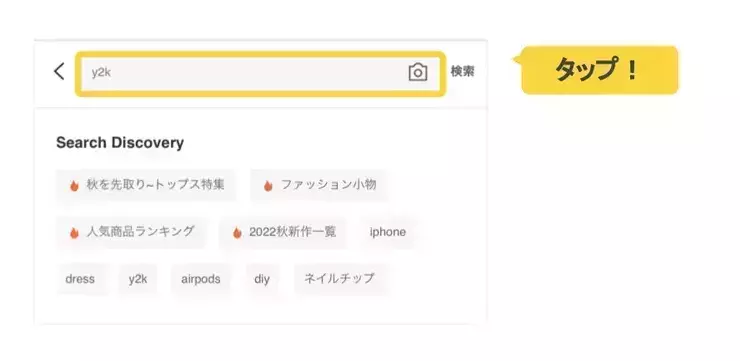Focus the y2k search input field
This screenshot has height=361, width=740.
(261, 73)
